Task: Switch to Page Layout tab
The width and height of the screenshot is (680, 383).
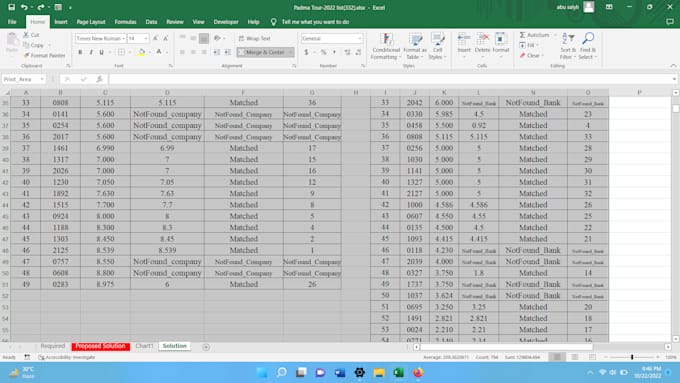Action: (x=91, y=22)
